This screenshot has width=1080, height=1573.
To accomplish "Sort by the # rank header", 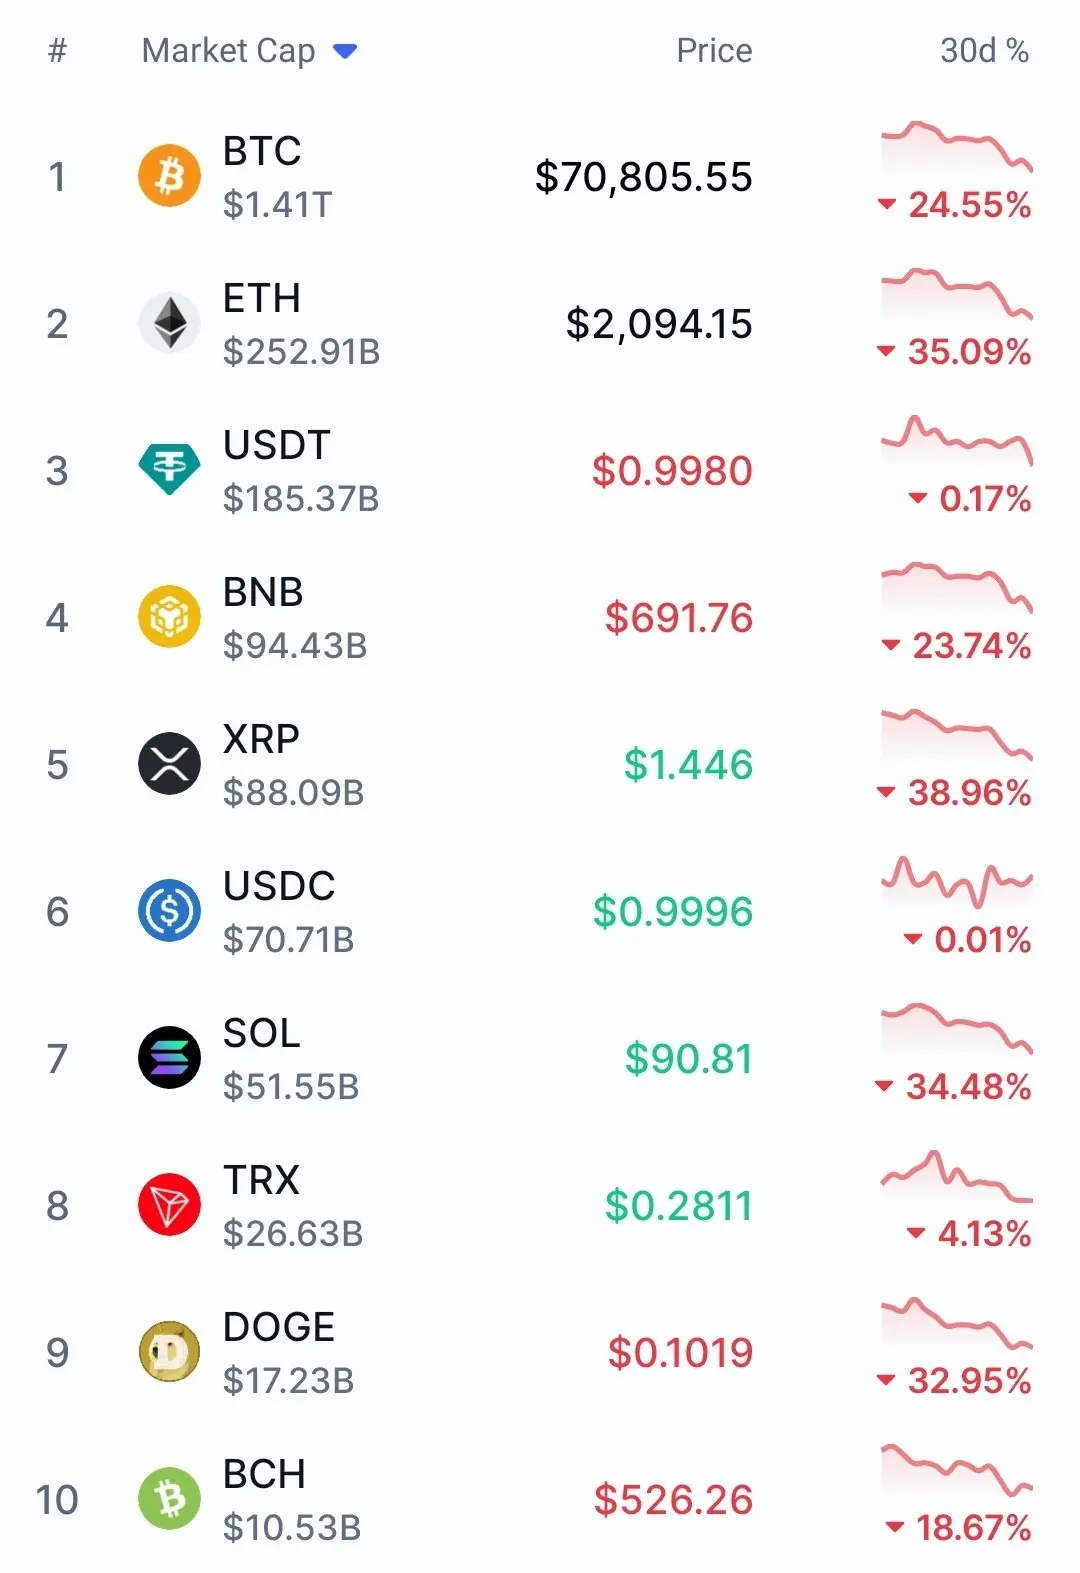I will coord(57,51).
